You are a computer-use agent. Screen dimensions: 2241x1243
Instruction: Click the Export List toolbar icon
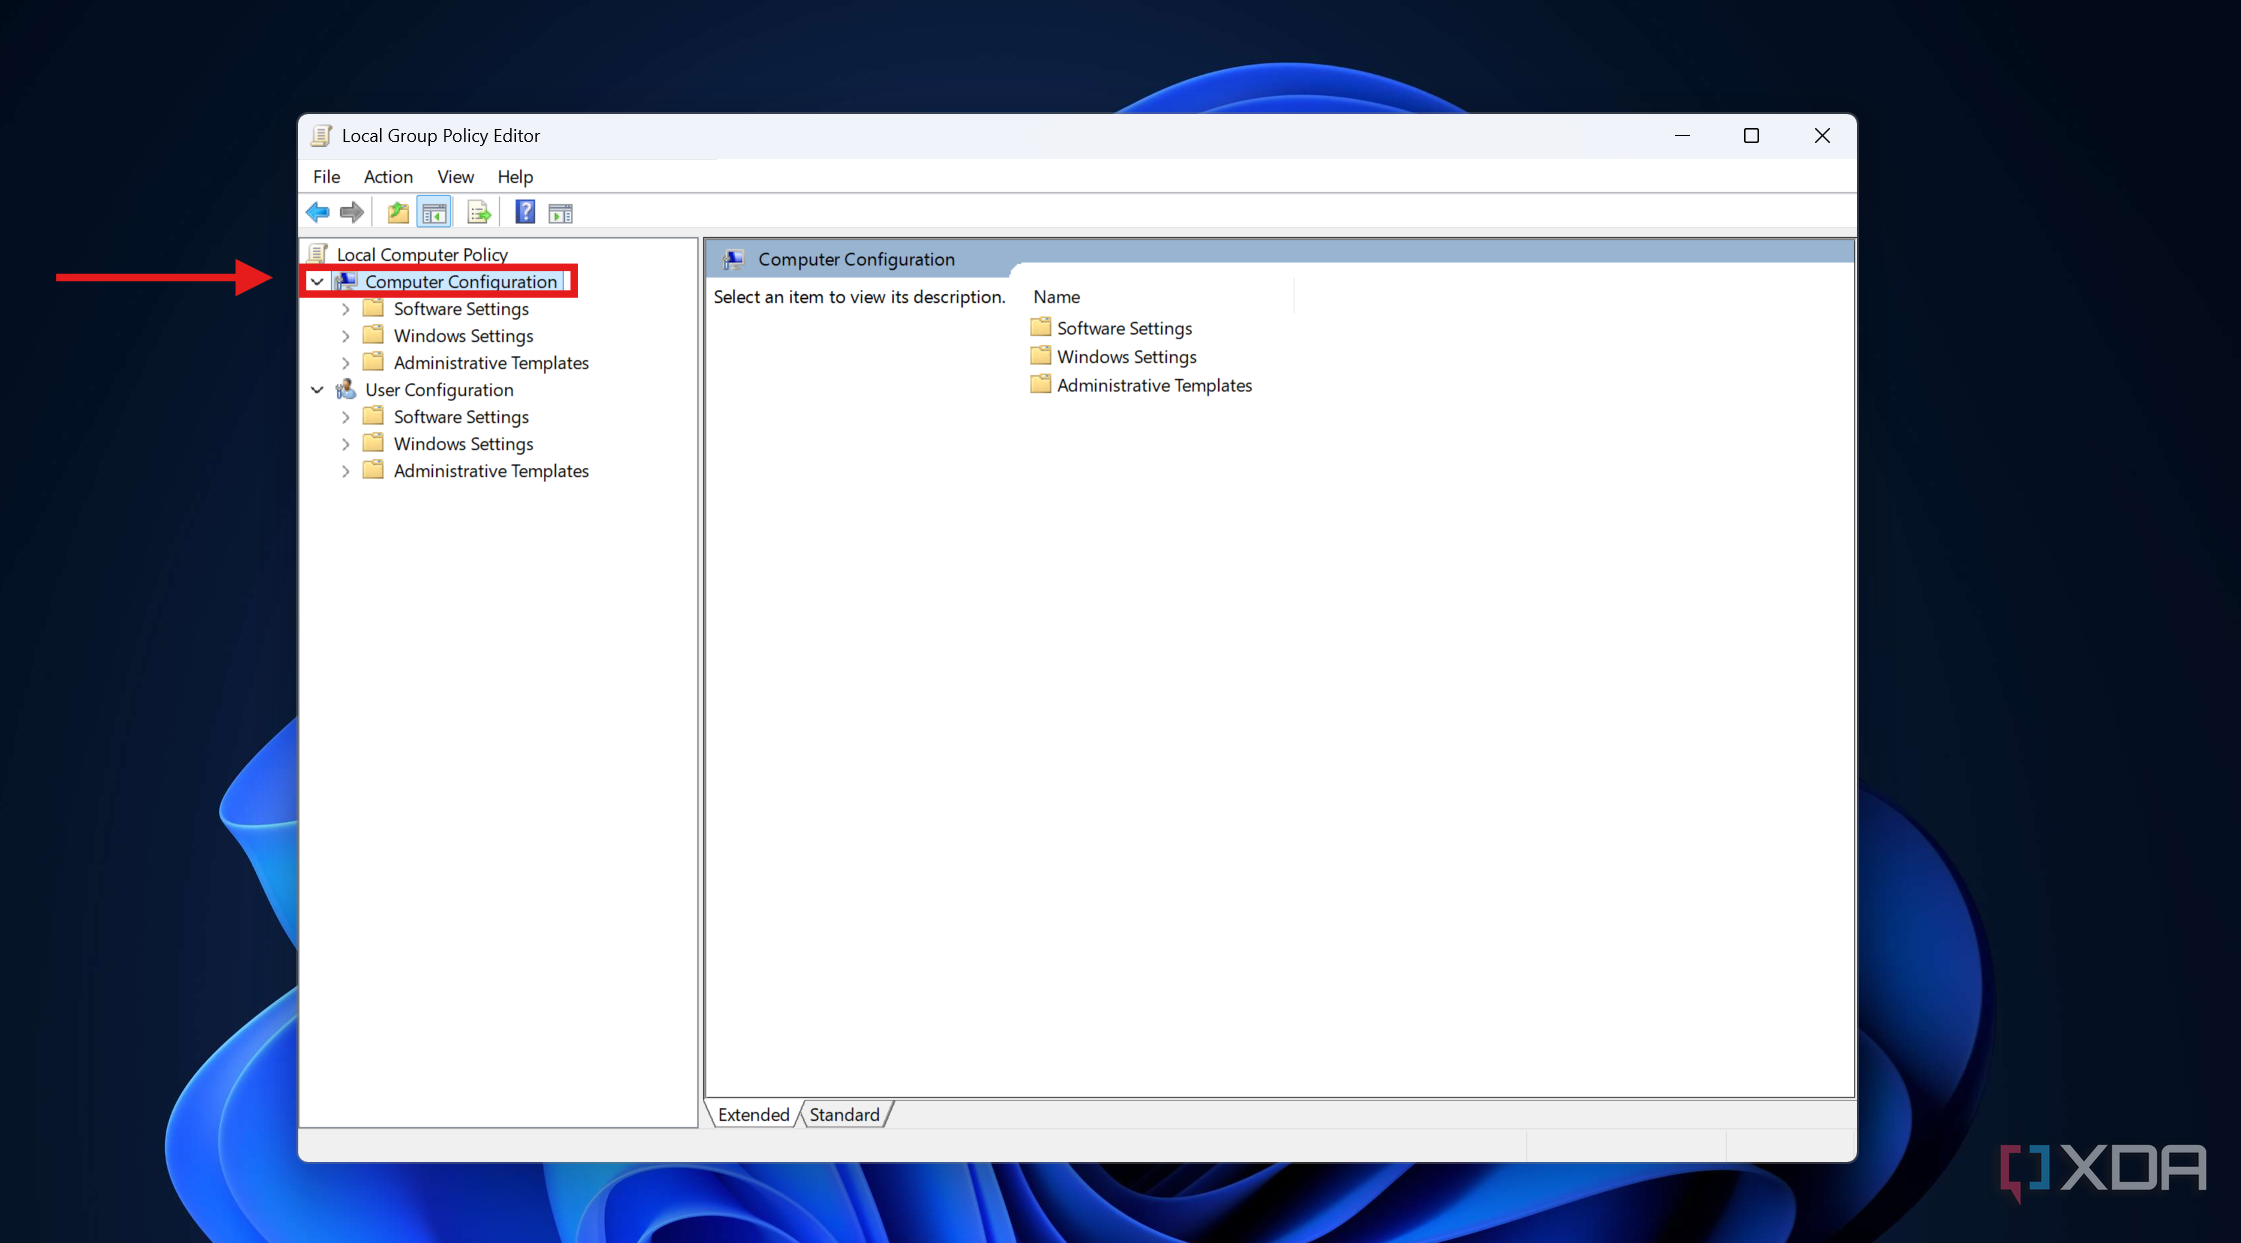[479, 212]
